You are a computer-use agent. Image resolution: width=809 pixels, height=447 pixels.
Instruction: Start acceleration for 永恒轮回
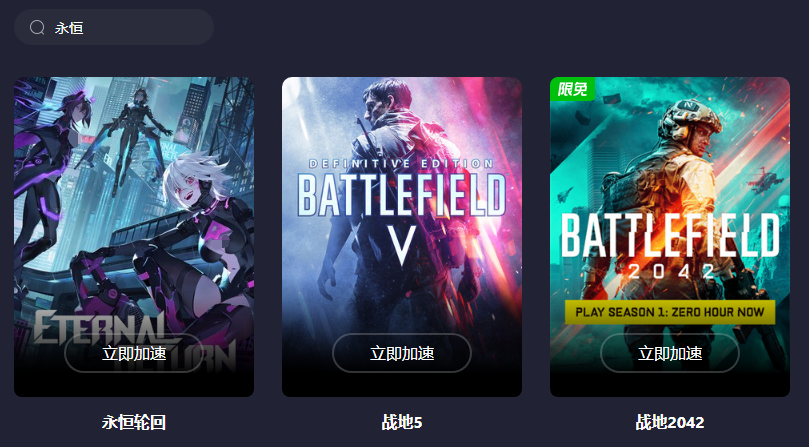point(134,353)
